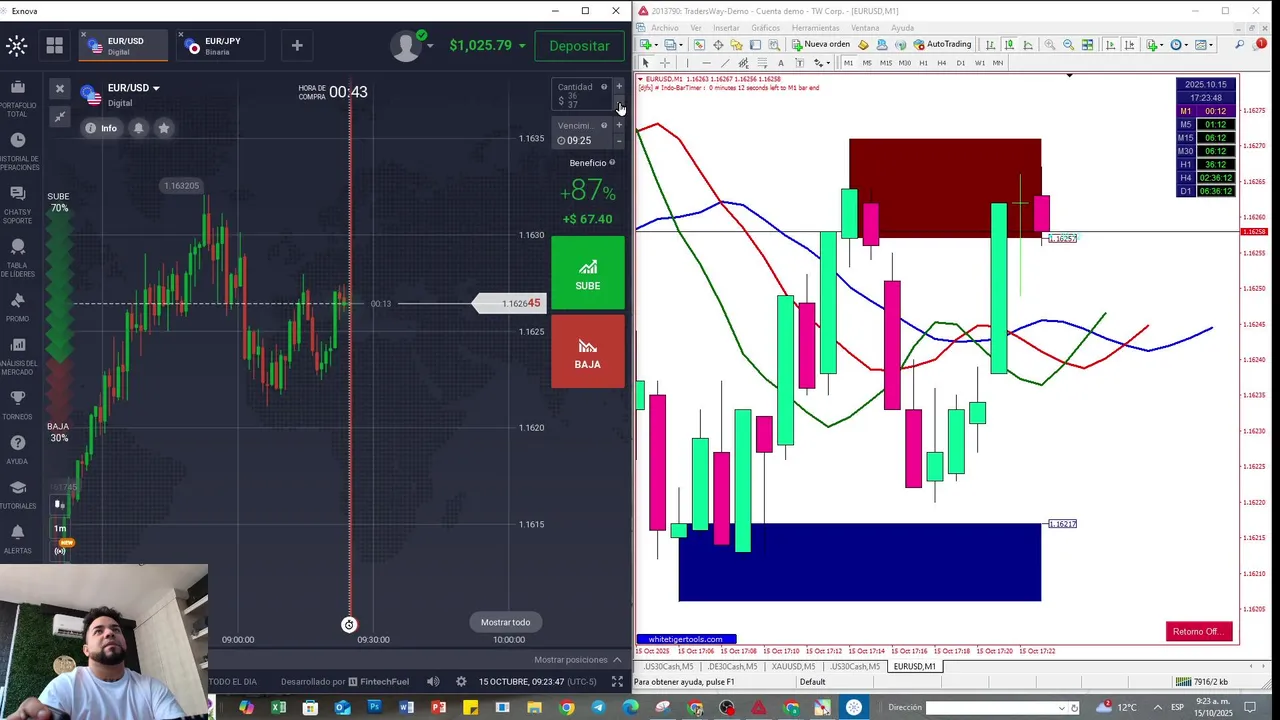Image resolution: width=1280 pixels, height=720 pixels.
Task: Switch to DE30Cash,M5 chart tab
Action: pyautogui.click(x=731, y=667)
